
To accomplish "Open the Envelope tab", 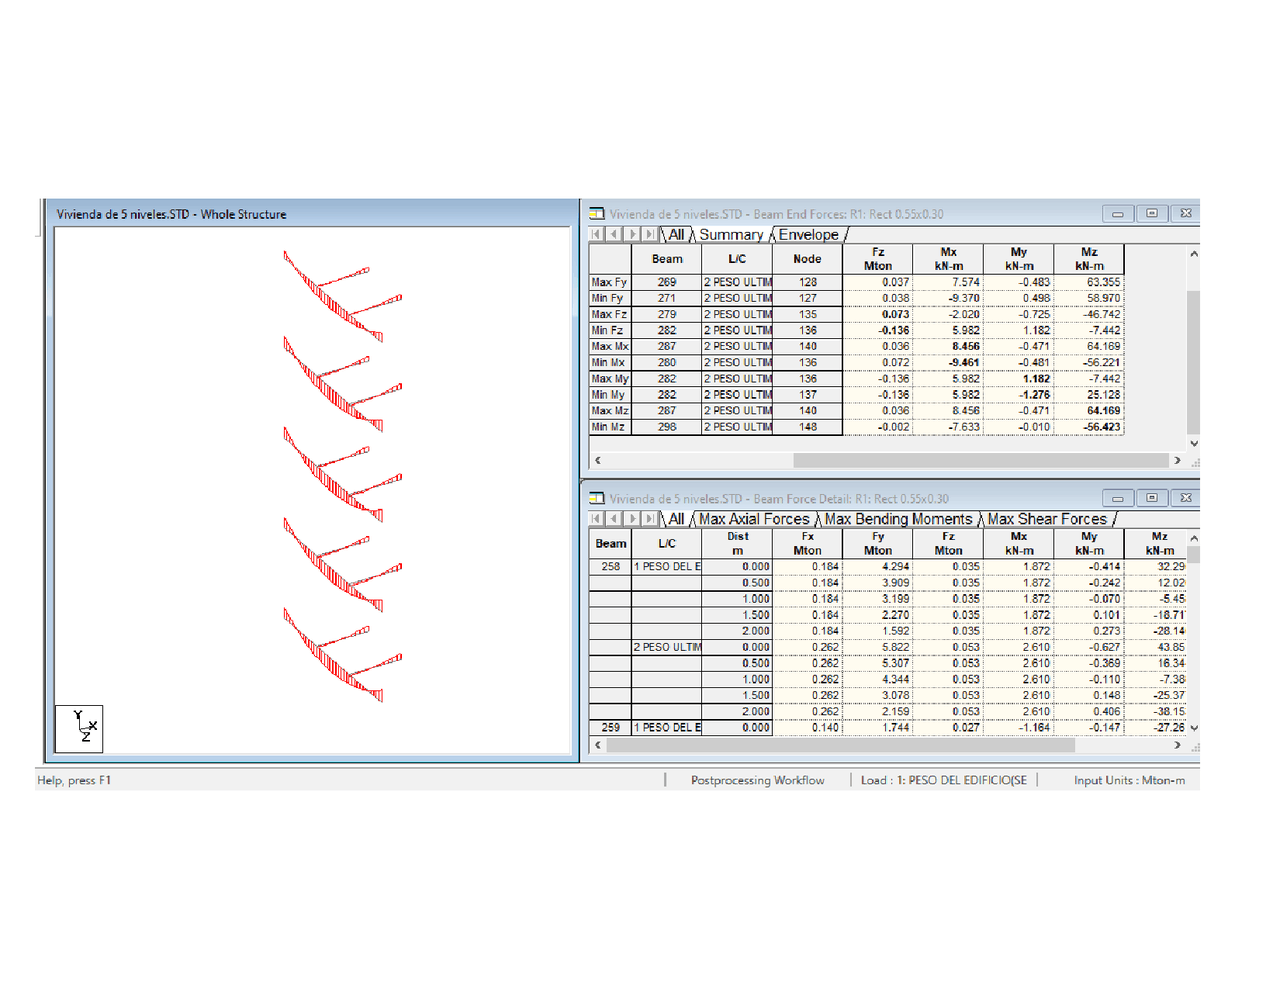I will coord(807,234).
